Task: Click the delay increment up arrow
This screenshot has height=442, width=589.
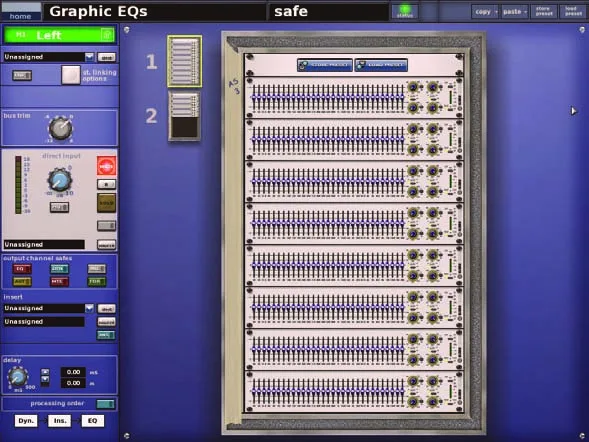Action: coord(45,372)
